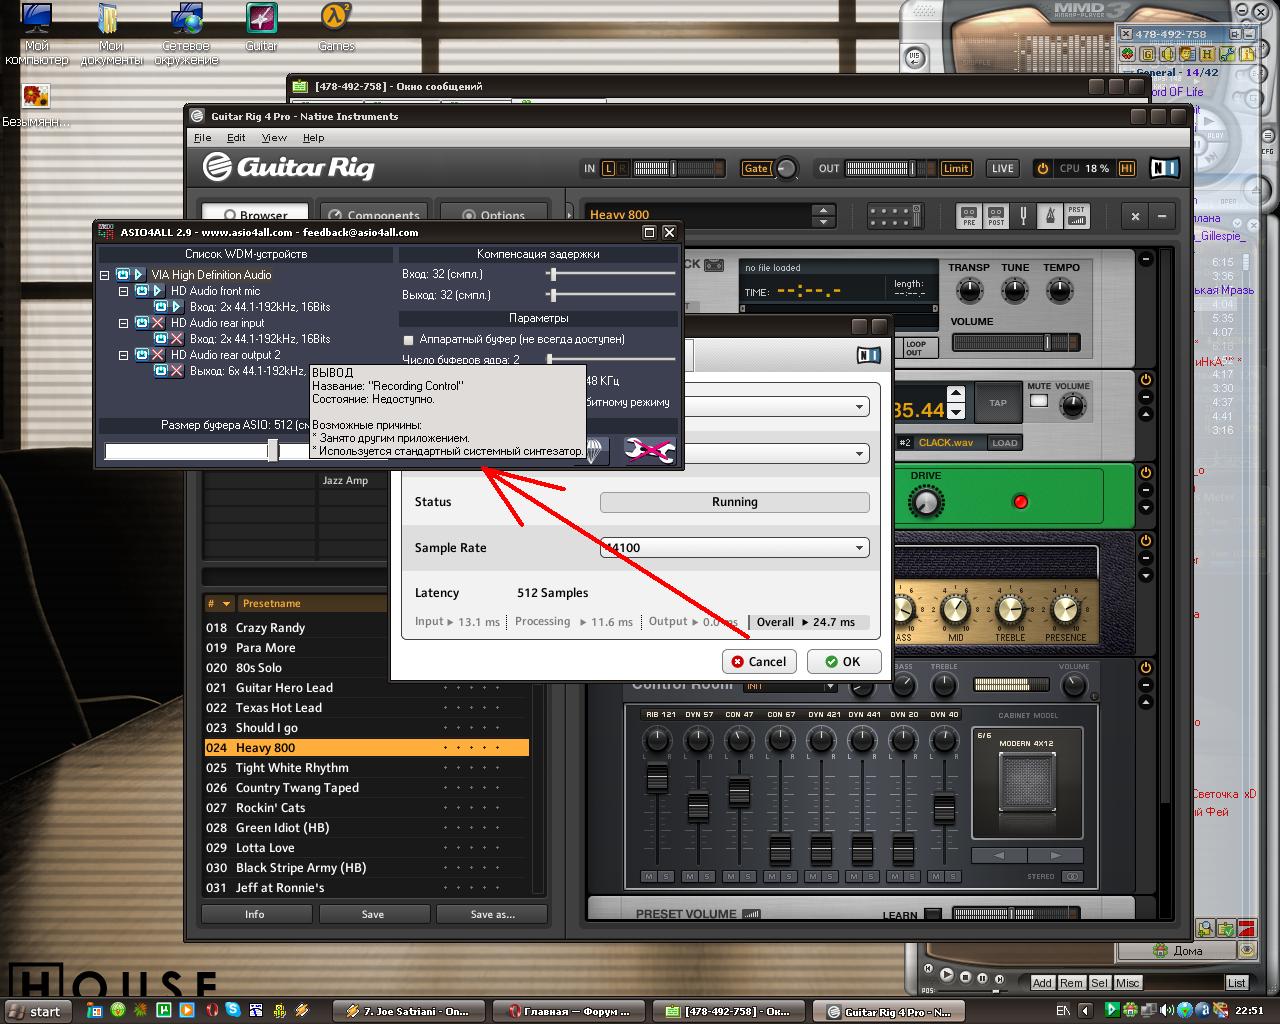Toggle right input channel R

(x=622, y=168)
